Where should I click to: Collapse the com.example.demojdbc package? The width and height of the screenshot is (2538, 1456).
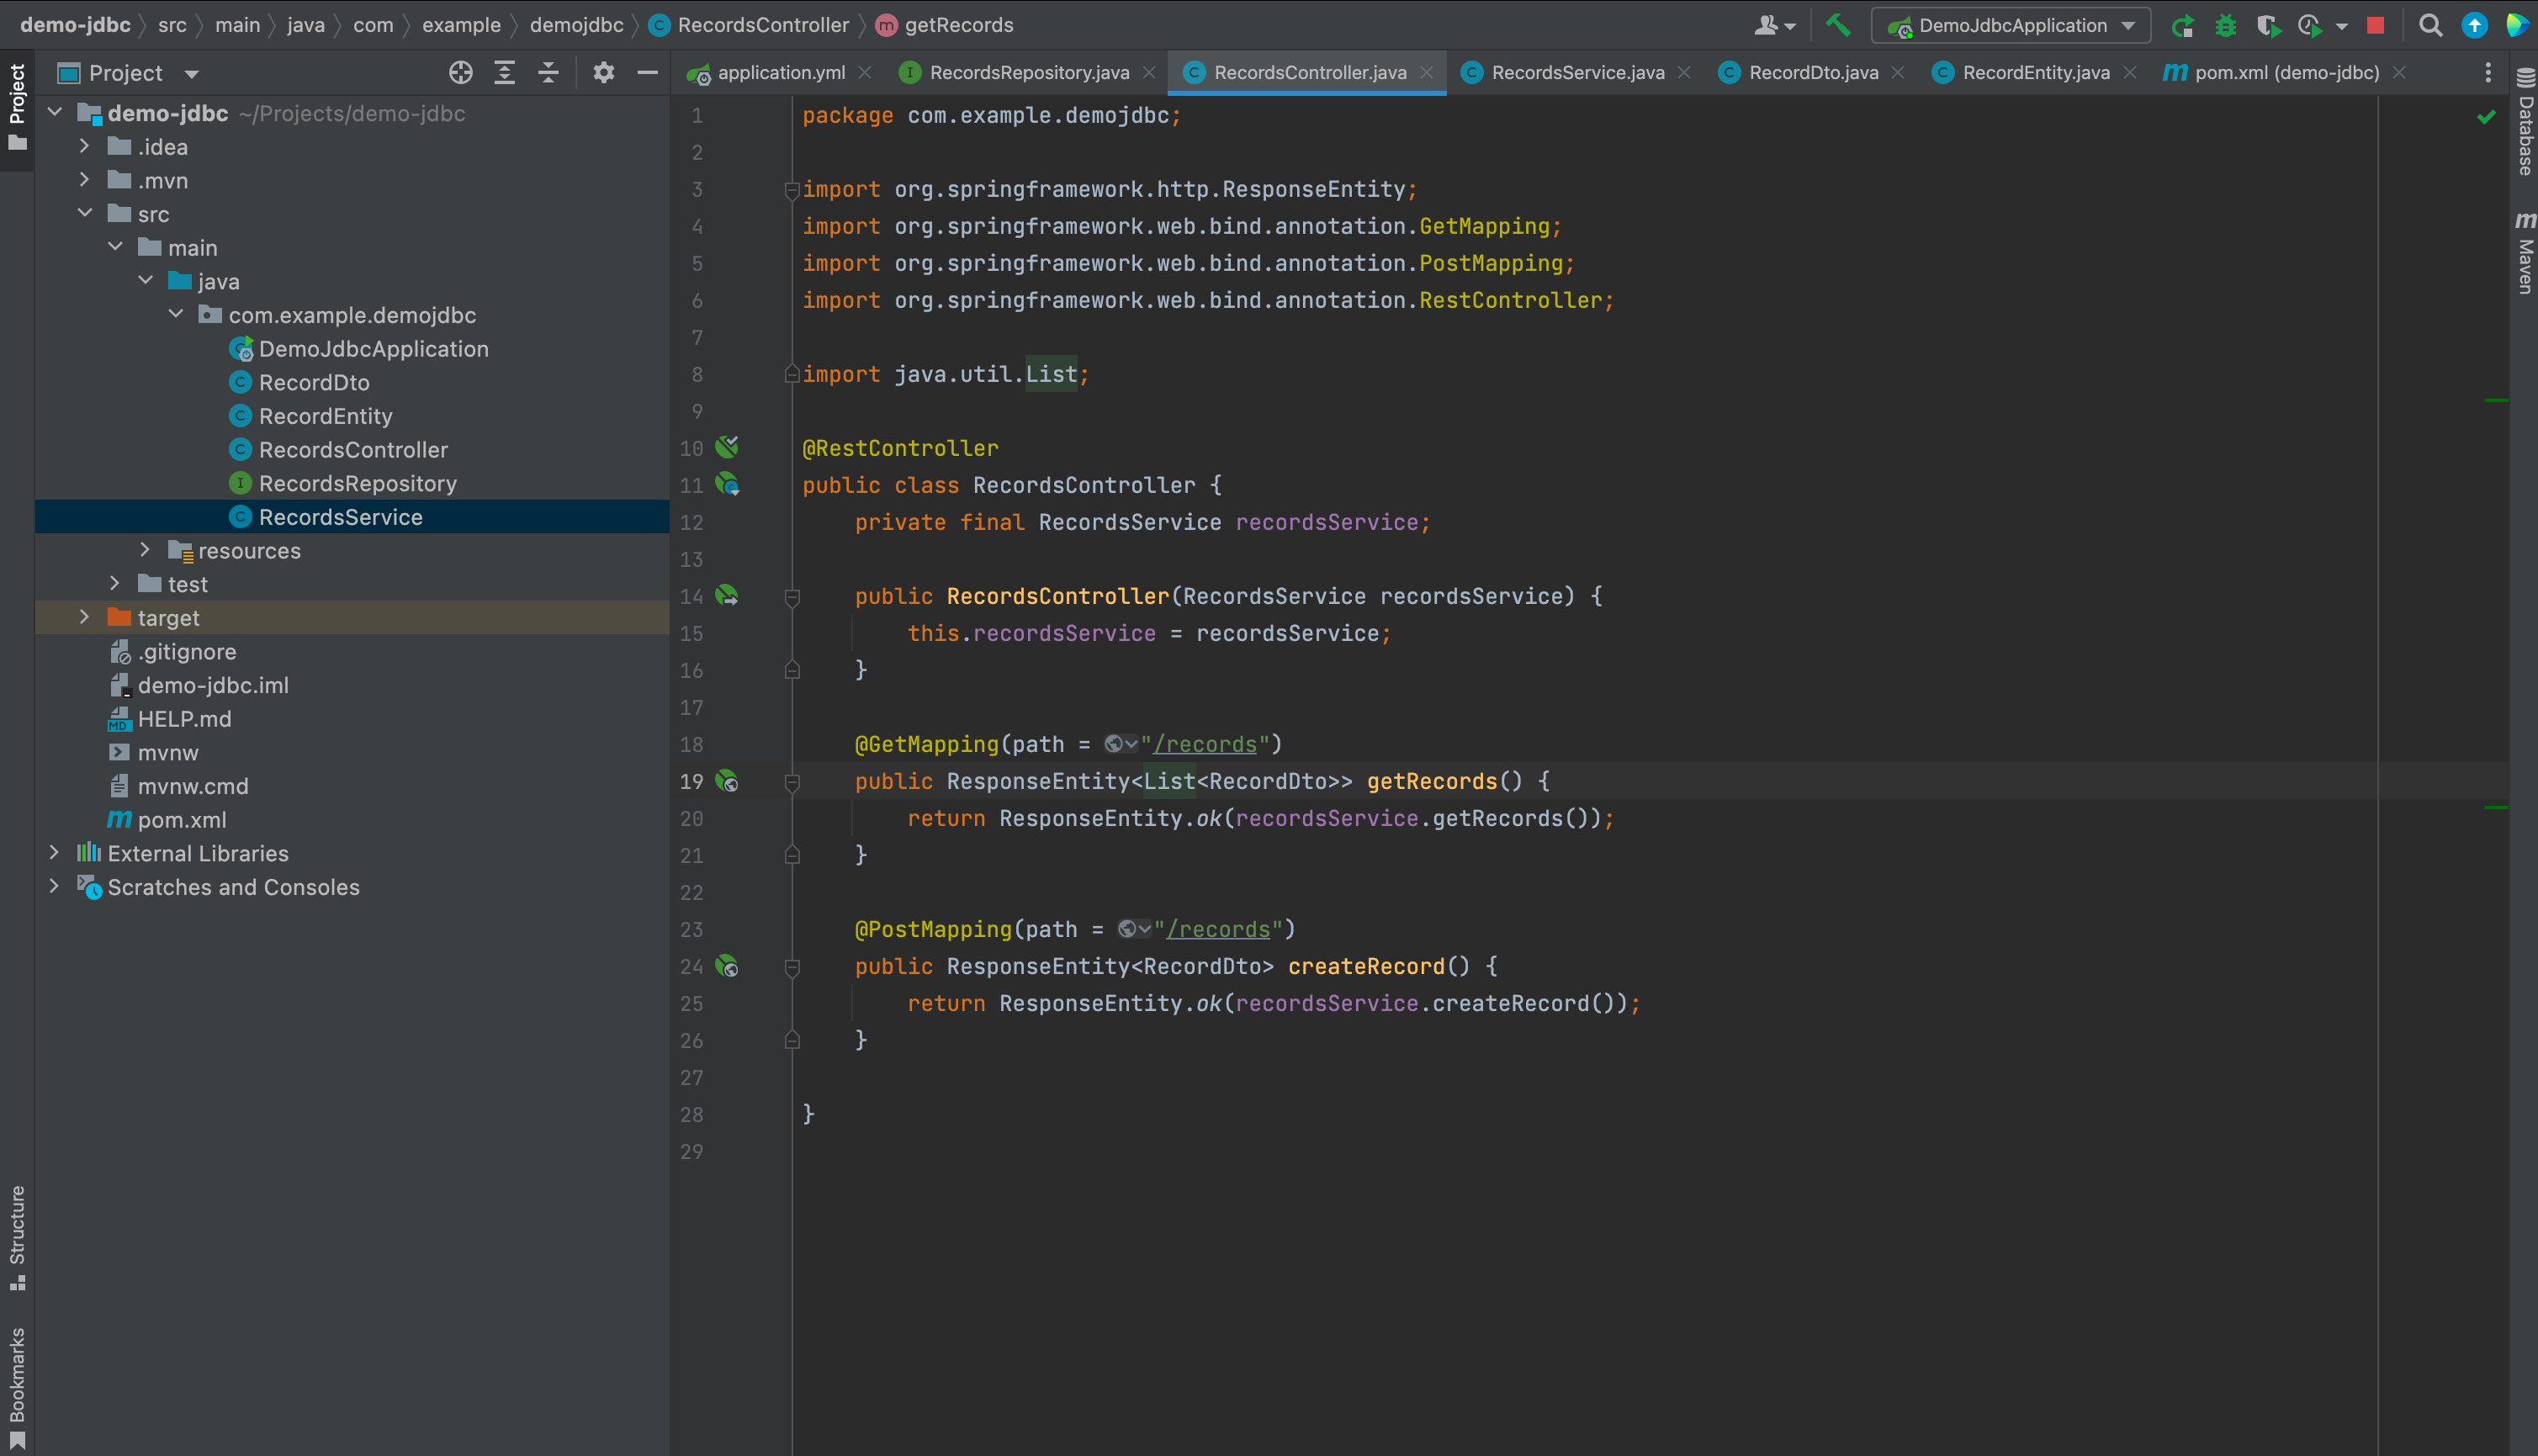tap(176, 314)
